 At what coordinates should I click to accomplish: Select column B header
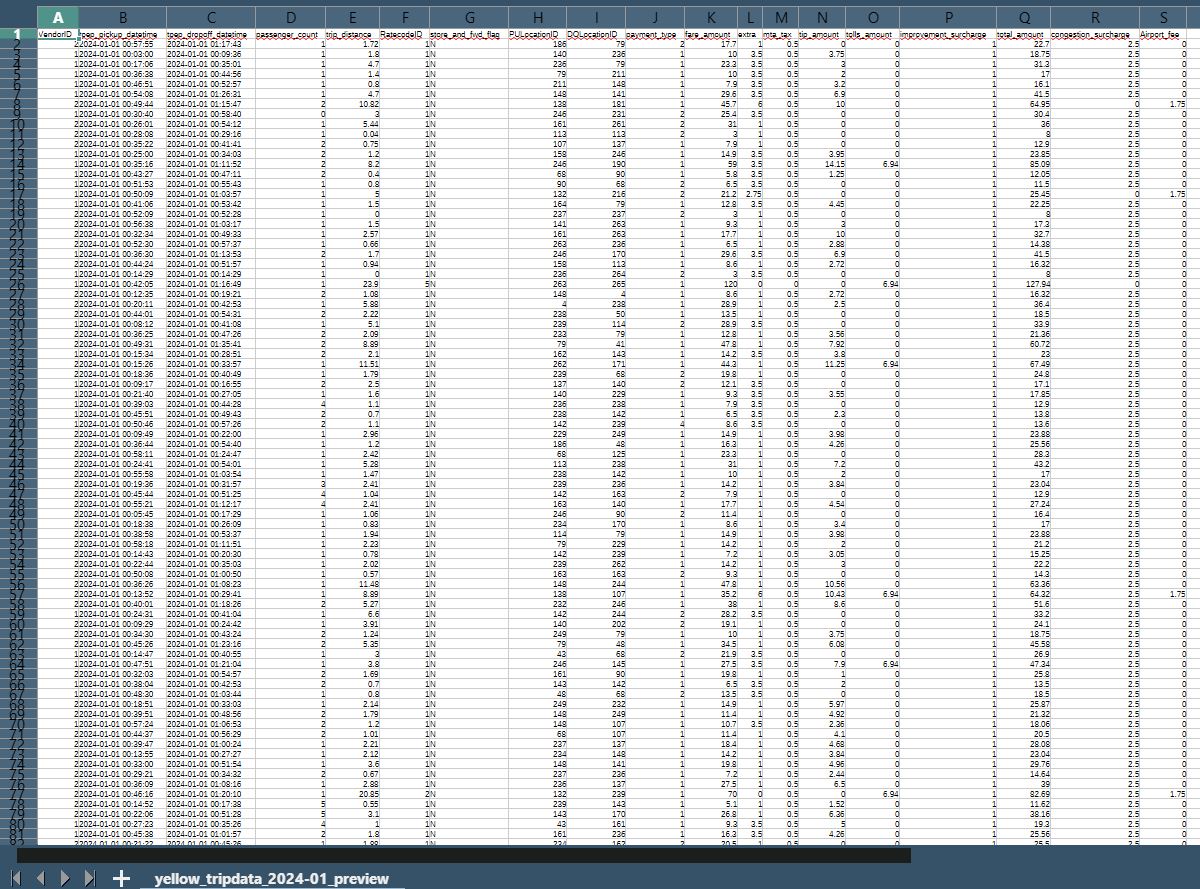point(122,17)
